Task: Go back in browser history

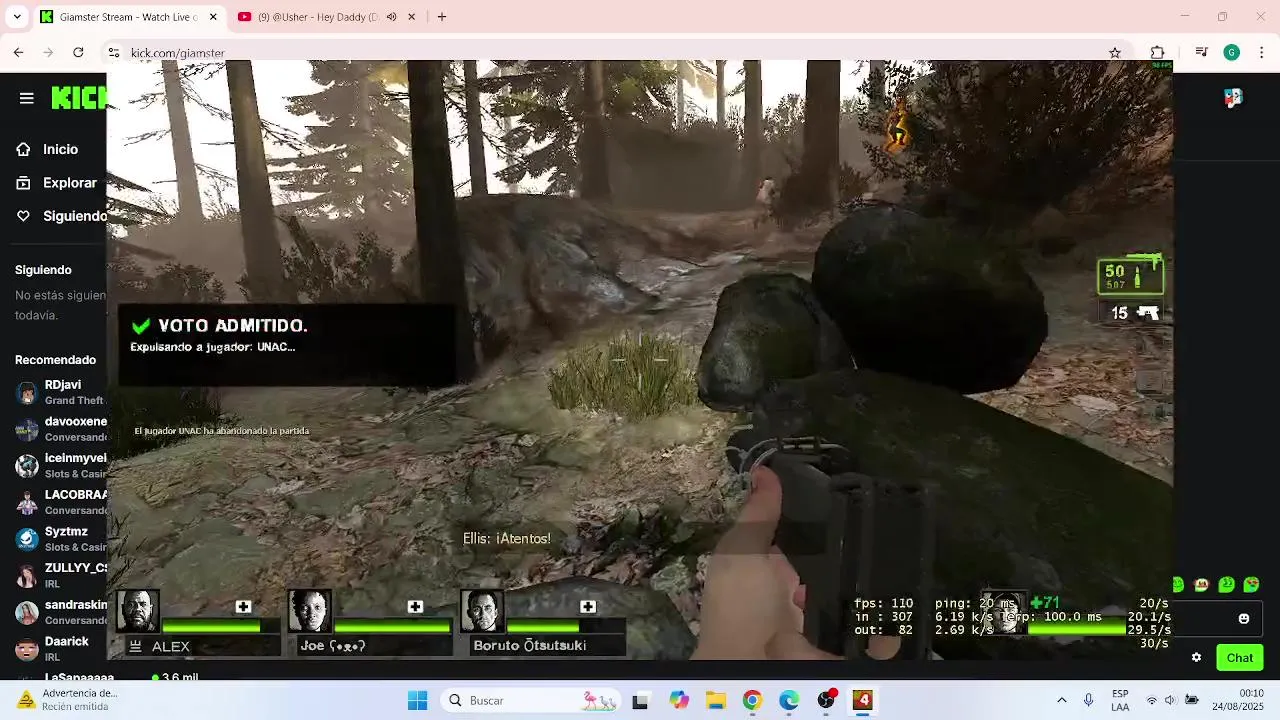Action: pyautogui.click(x=18, y=52)
